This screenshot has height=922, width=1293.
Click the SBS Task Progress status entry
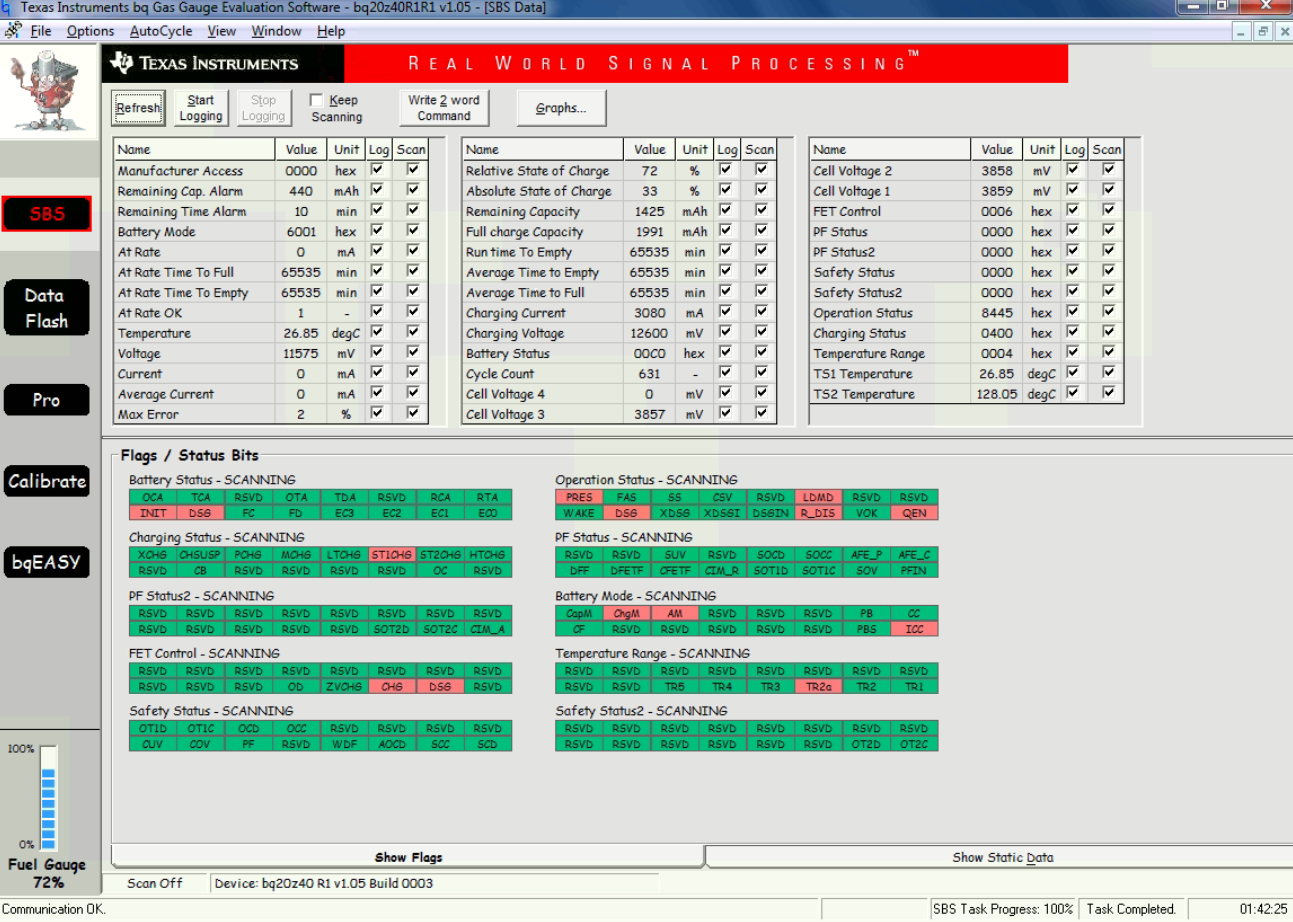(x=1003, y=909)
